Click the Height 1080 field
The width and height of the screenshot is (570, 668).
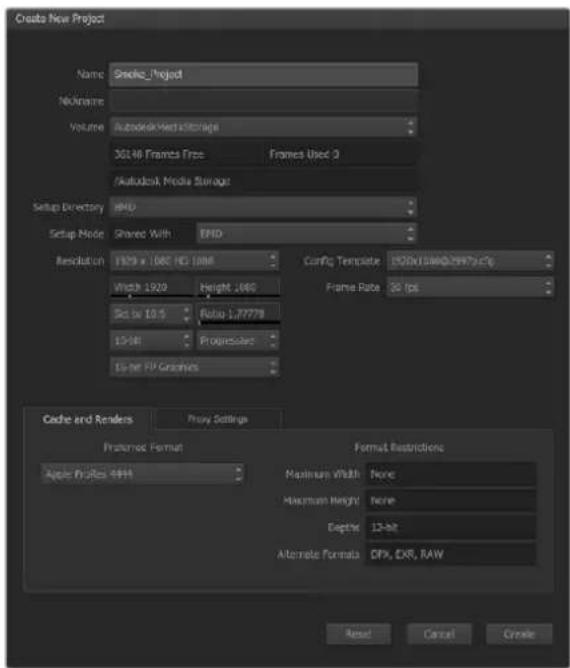click(238, 288)
